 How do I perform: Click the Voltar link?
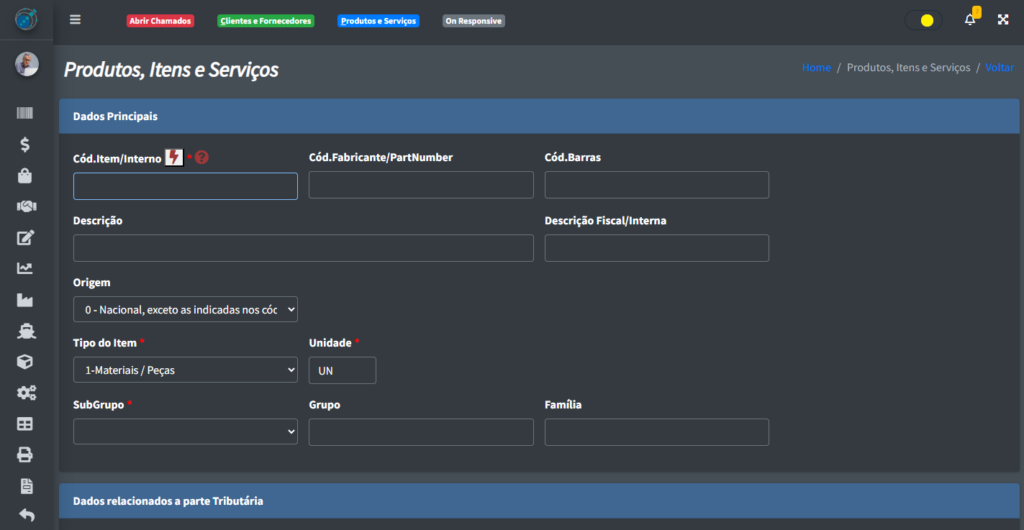tap(999, 68)
